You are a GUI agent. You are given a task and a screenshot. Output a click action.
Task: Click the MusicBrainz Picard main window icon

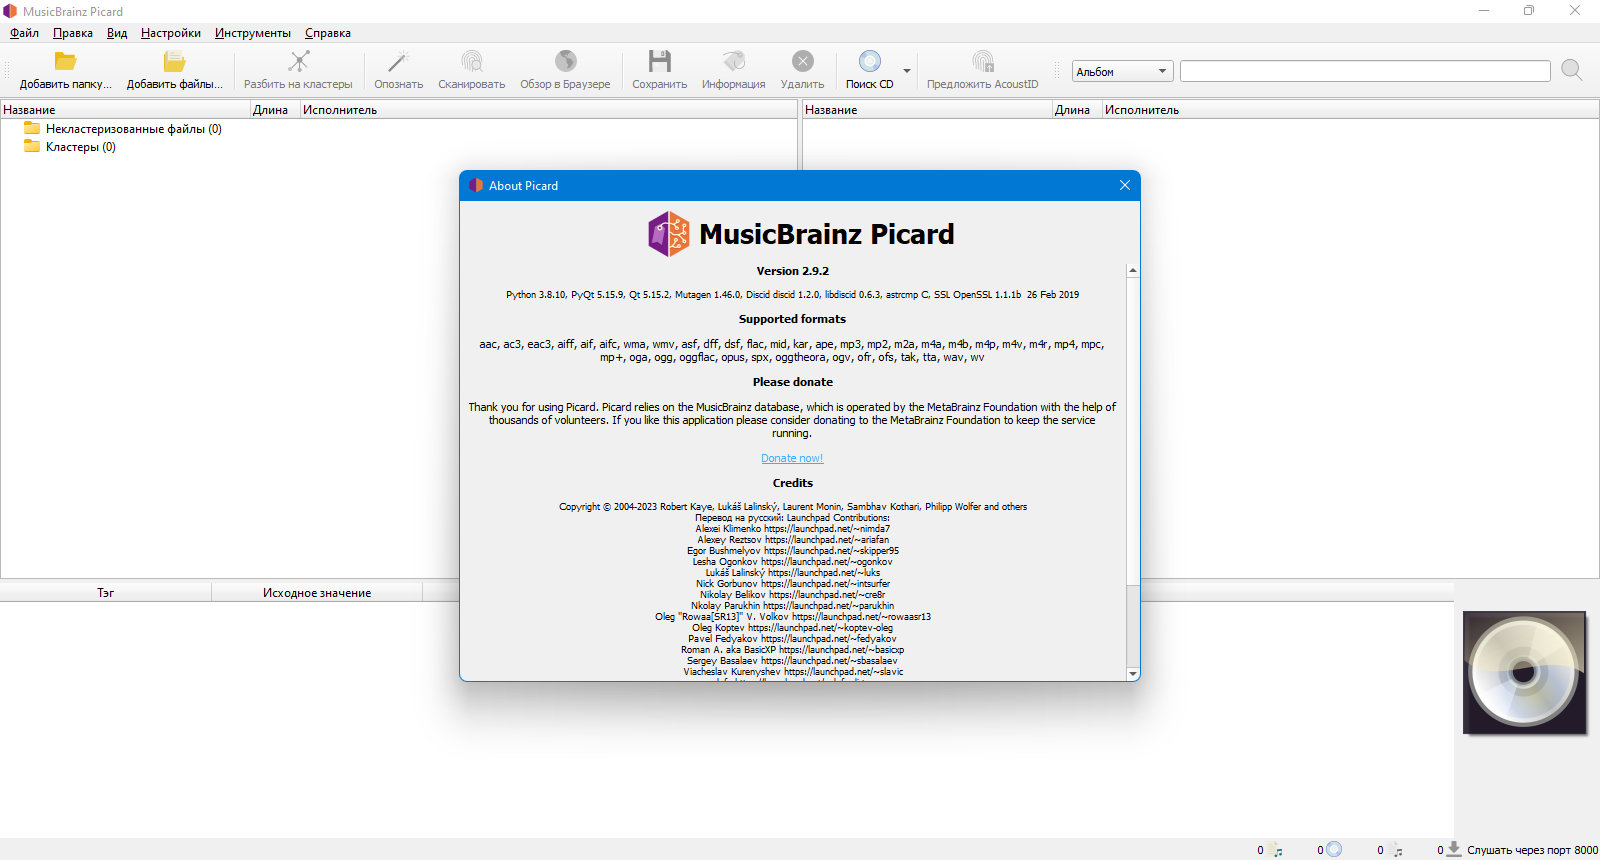click(10, 11)
